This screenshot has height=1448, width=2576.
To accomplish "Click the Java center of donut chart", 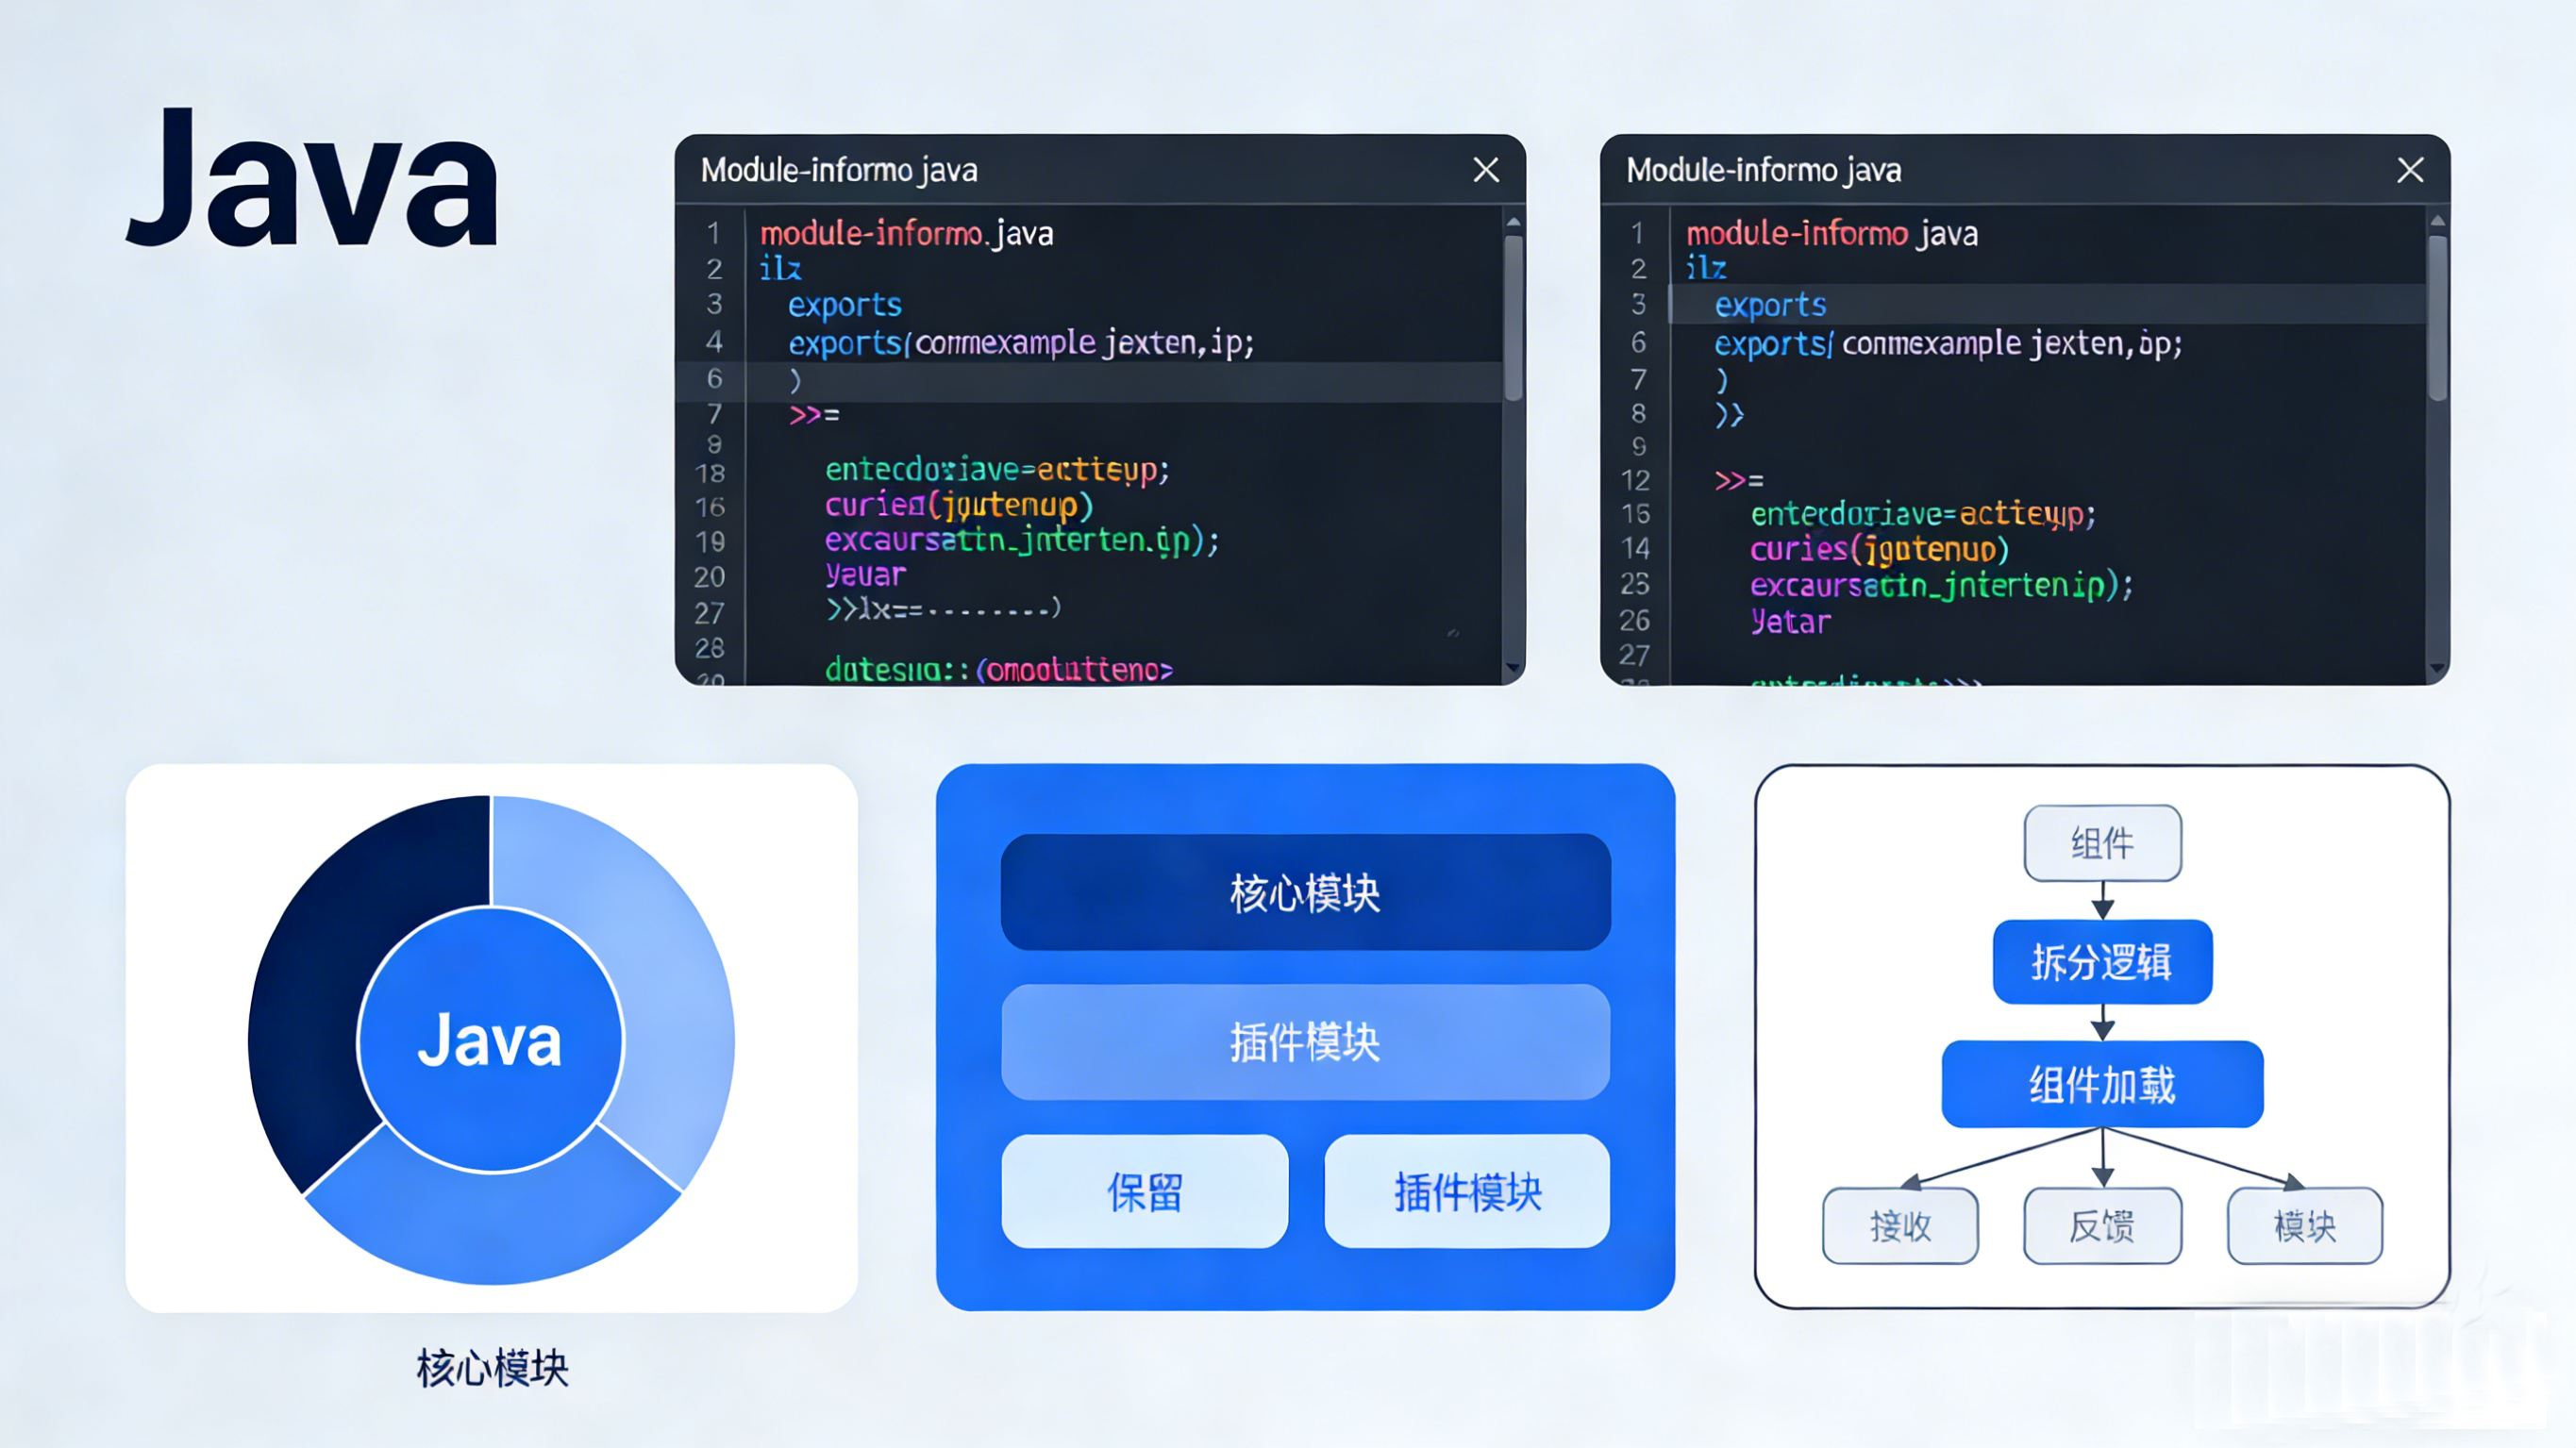I will pos(490,1040).
